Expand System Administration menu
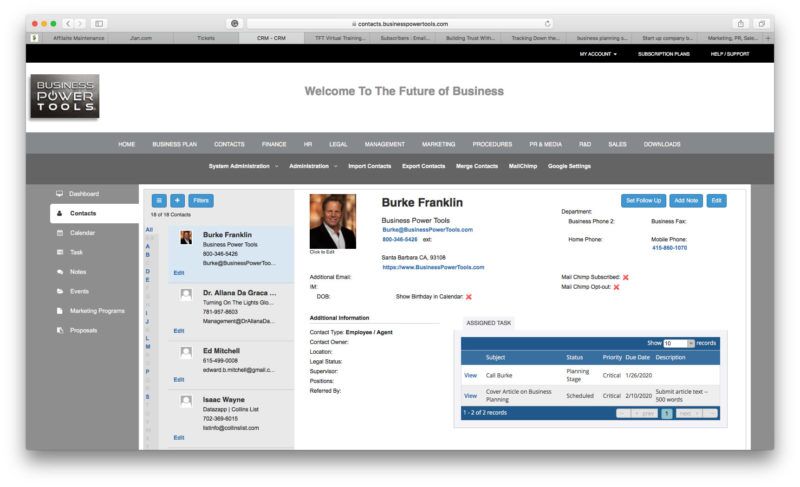Screen dimensions: 800x487 coord(244,166)
